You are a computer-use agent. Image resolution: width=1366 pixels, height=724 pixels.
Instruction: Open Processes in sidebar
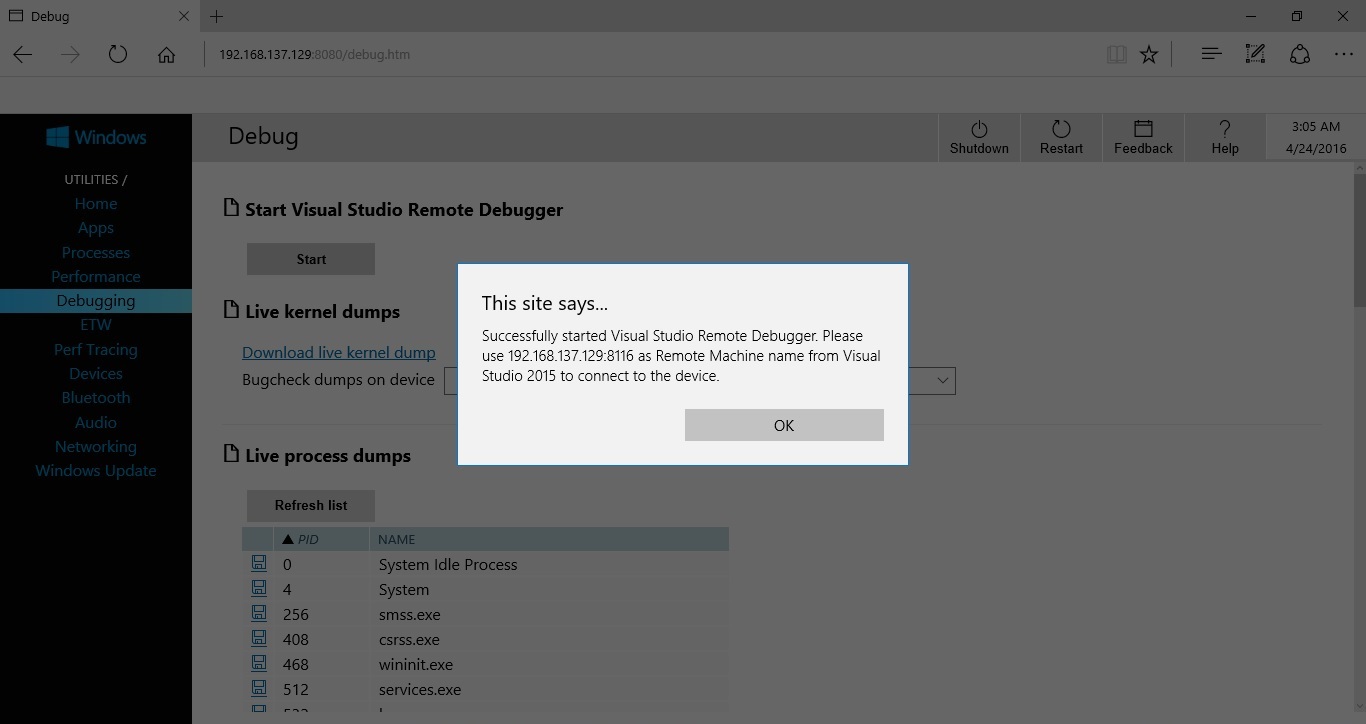(x=96, y=252)
